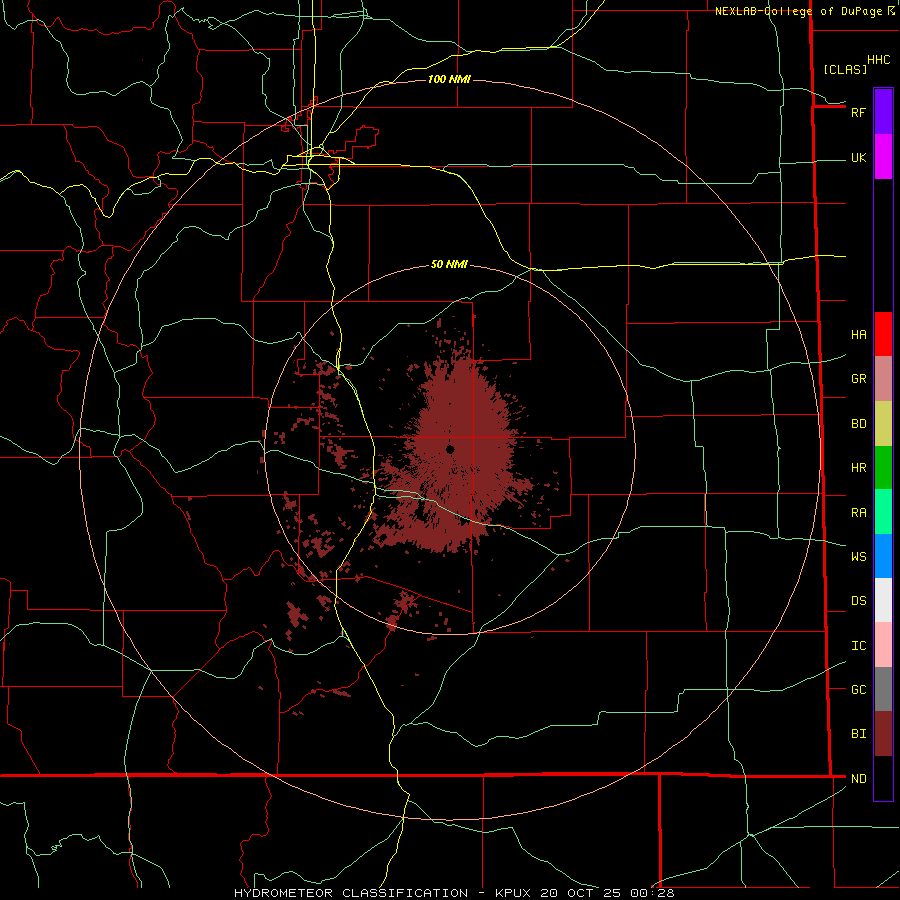
Task: Click the GR legend label
Action: [x=858, y=379]
